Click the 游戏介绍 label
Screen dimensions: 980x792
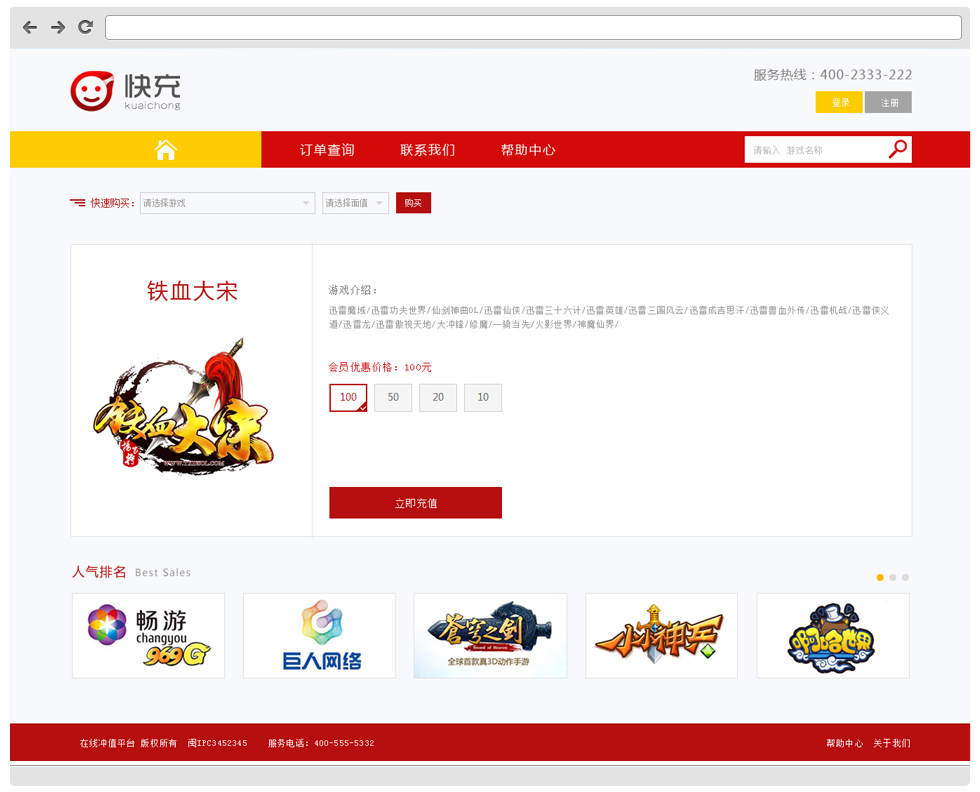pyautogui.click(x=353, y=290)
